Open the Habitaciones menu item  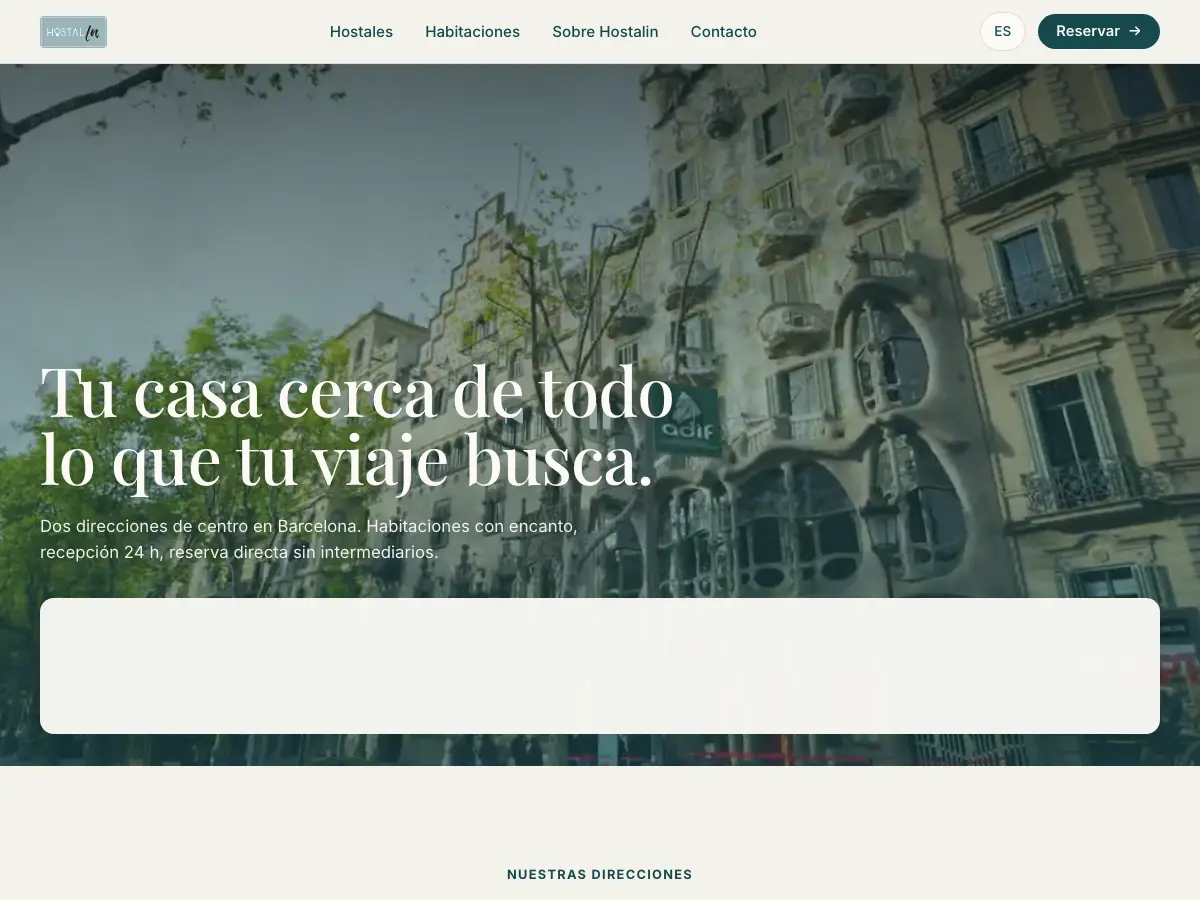click(x=472, y=32)
